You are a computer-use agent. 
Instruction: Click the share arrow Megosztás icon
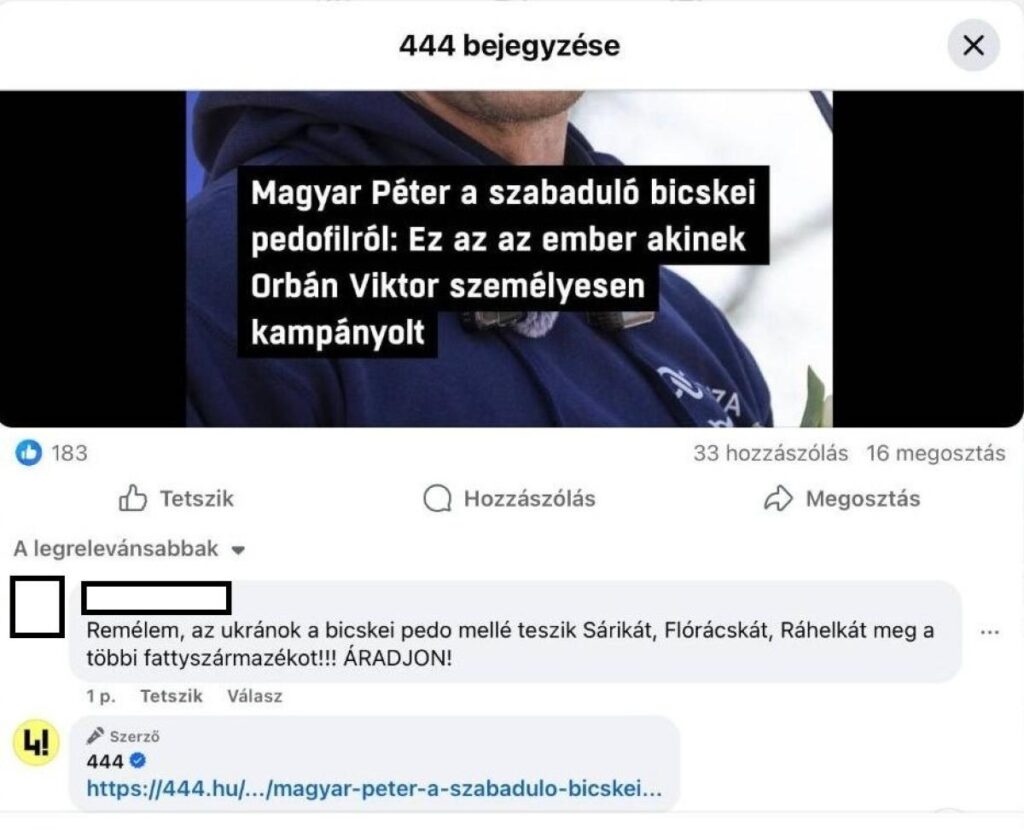778,499
